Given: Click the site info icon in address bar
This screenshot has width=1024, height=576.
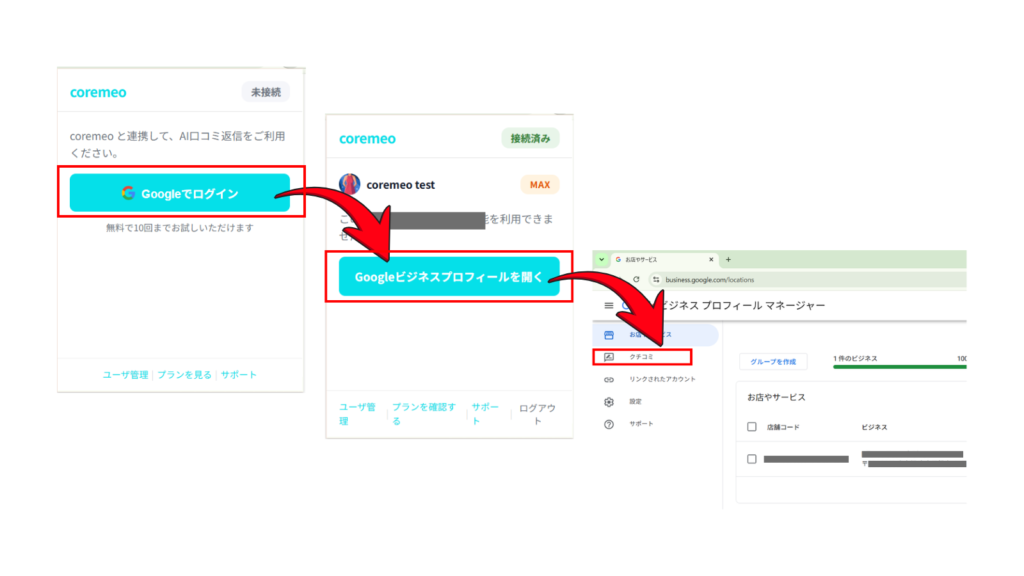Looking at the screenshot, I should (x=656, y=280).
